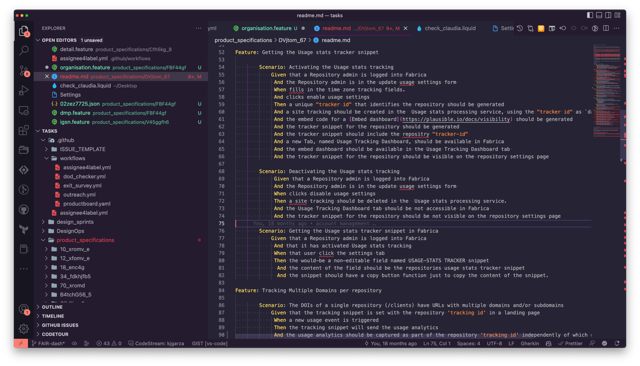Image resolution: width=640 pixels, height=366 pixels.
Task: Change indentation Spaces: 4 in status bar
Action: [x=469, y=344]
